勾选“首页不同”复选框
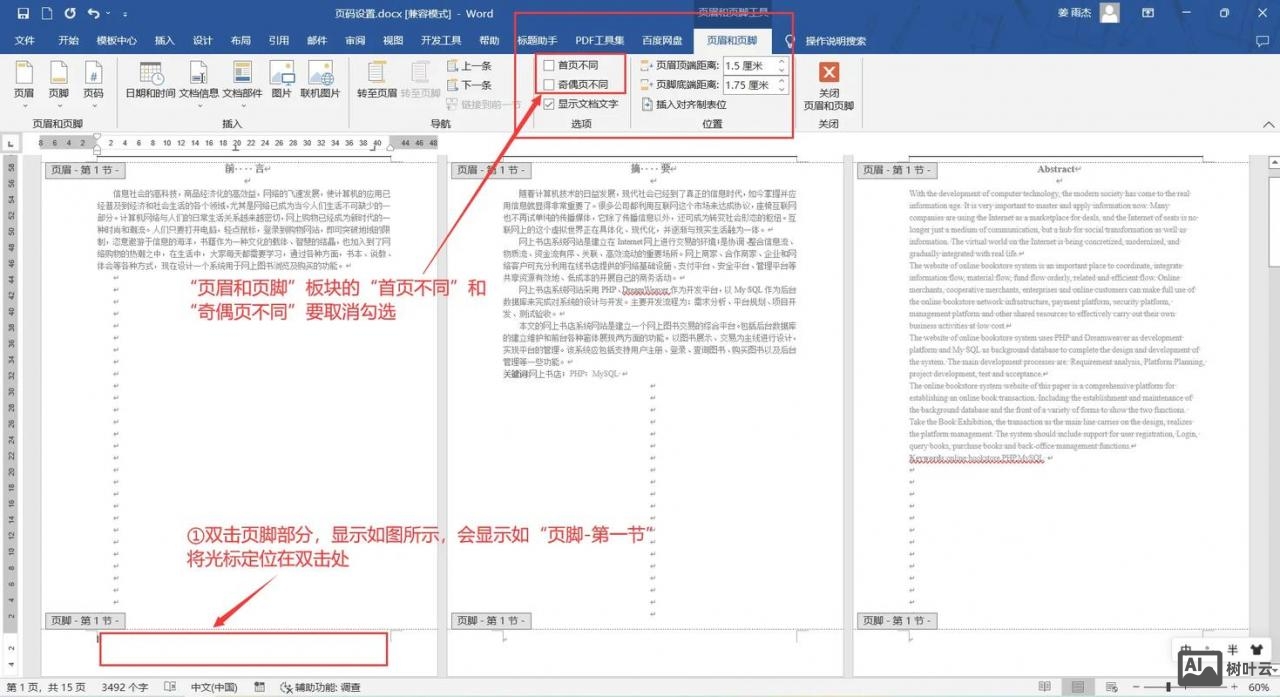The width and height of the screenshot is (1280, 697). [x=549, y=66]
